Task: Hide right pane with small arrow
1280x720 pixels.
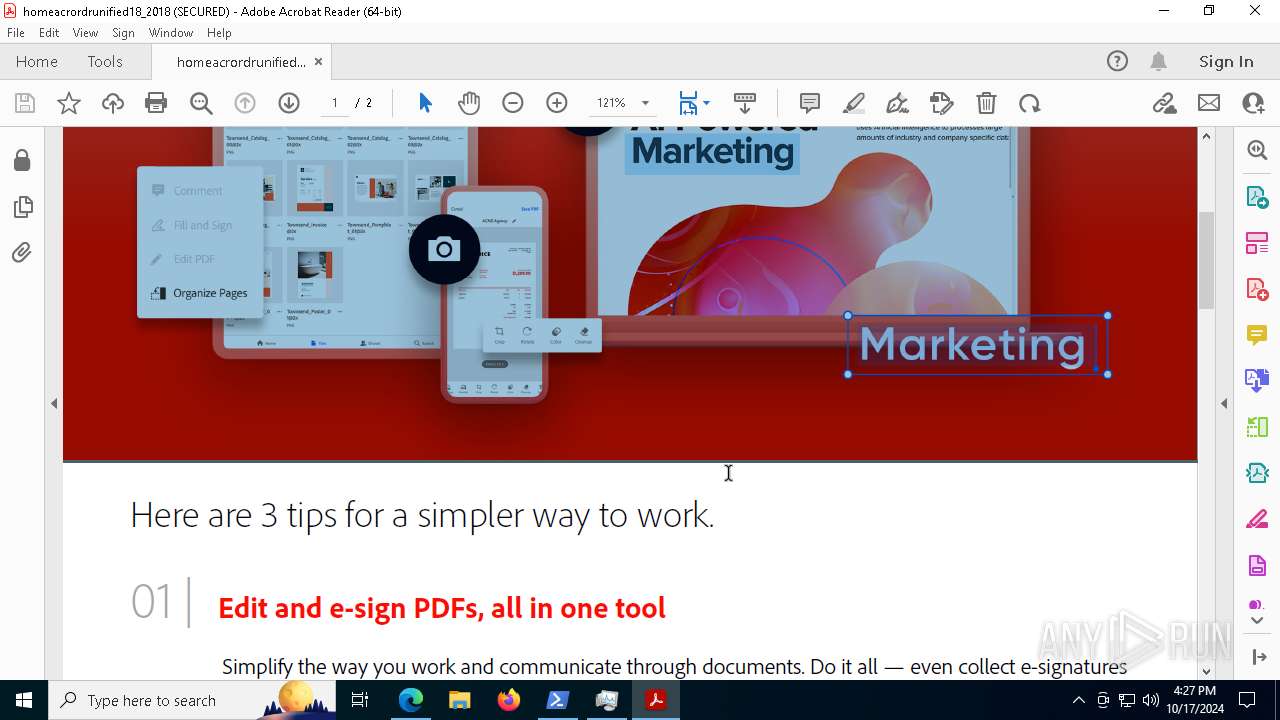Action: 1224,404
